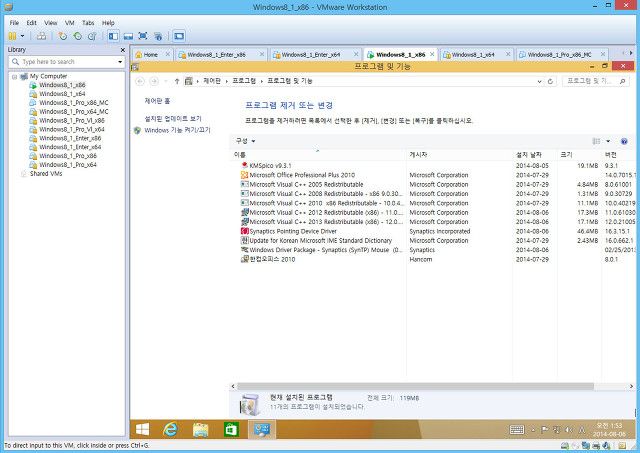
Task: Switch to the Windows8_1_Enter_x64 tab
Action: tap(311, 55)
